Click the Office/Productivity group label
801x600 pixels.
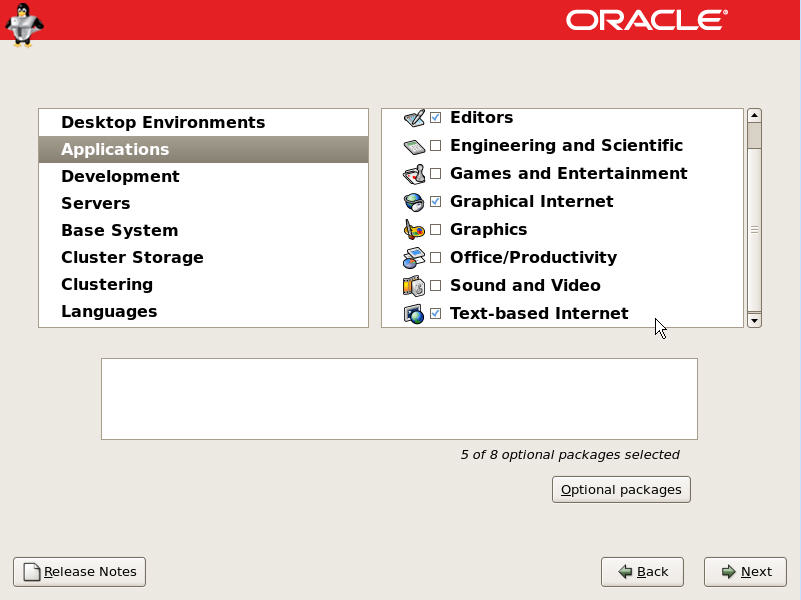pos(533,257)
